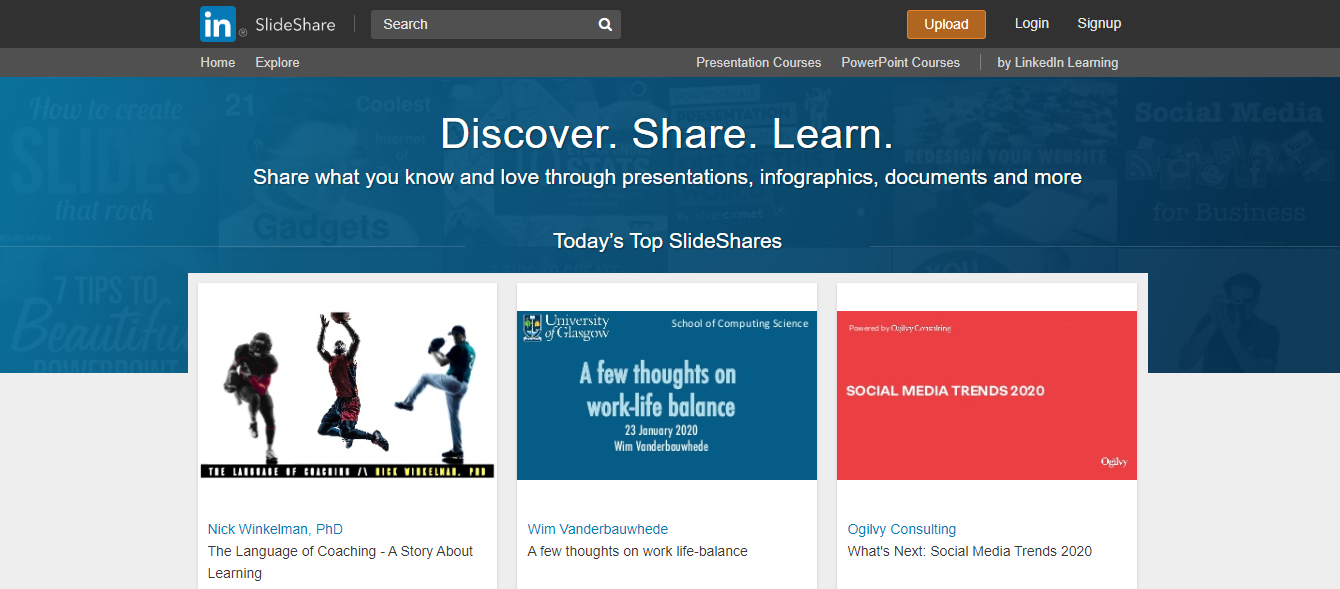This screenshot has height=589, width=1340.
Task: Open title A few thoughts on work life-balance
Action: [x=638, y=551]
